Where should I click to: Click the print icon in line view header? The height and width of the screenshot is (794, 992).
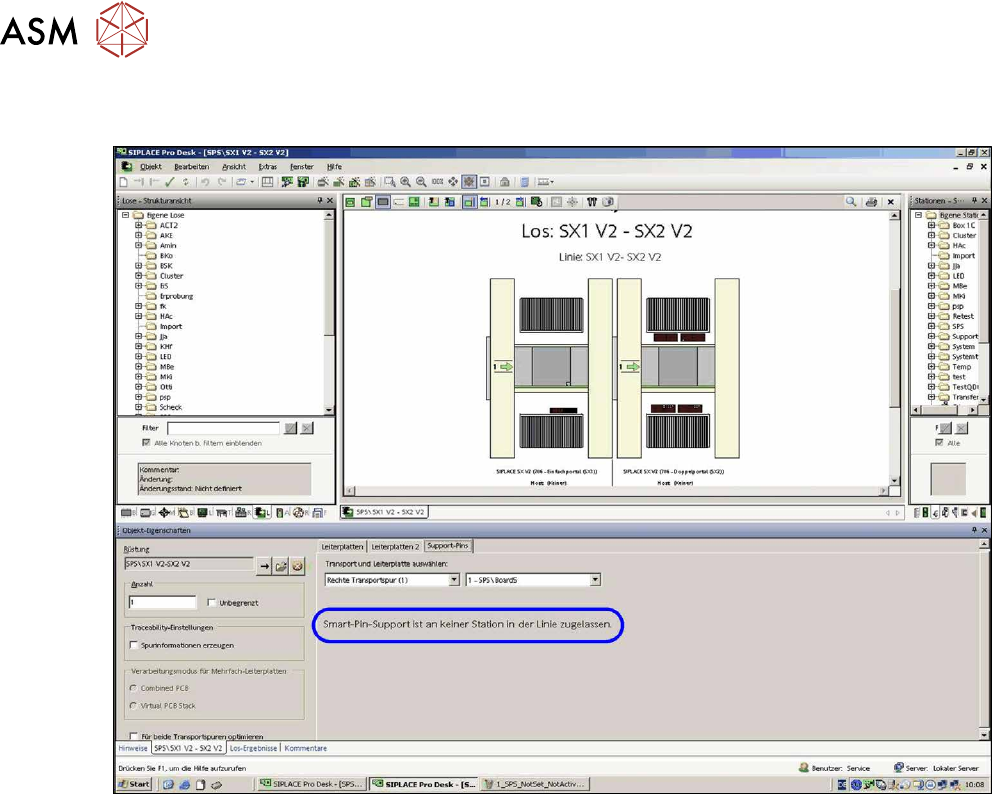(871, 202)
